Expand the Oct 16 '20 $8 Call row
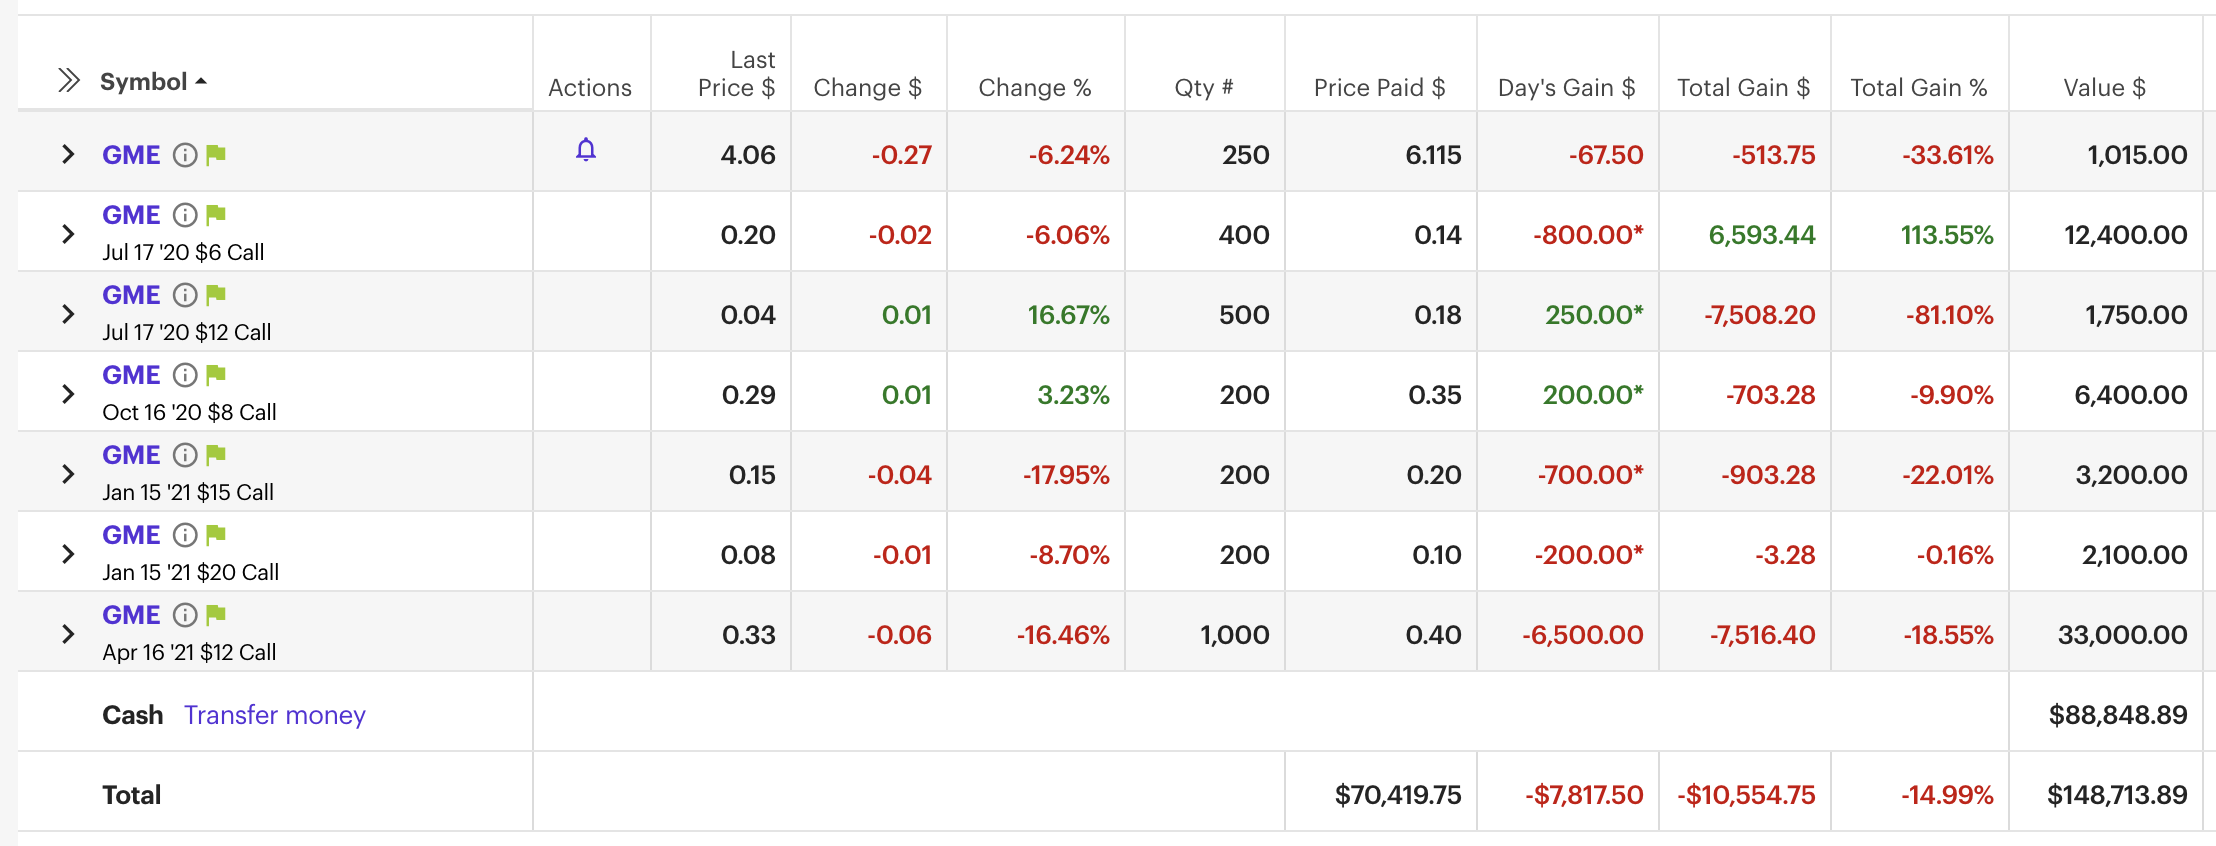This screenshot has height=846, width=2216. [x=68, y=394]
